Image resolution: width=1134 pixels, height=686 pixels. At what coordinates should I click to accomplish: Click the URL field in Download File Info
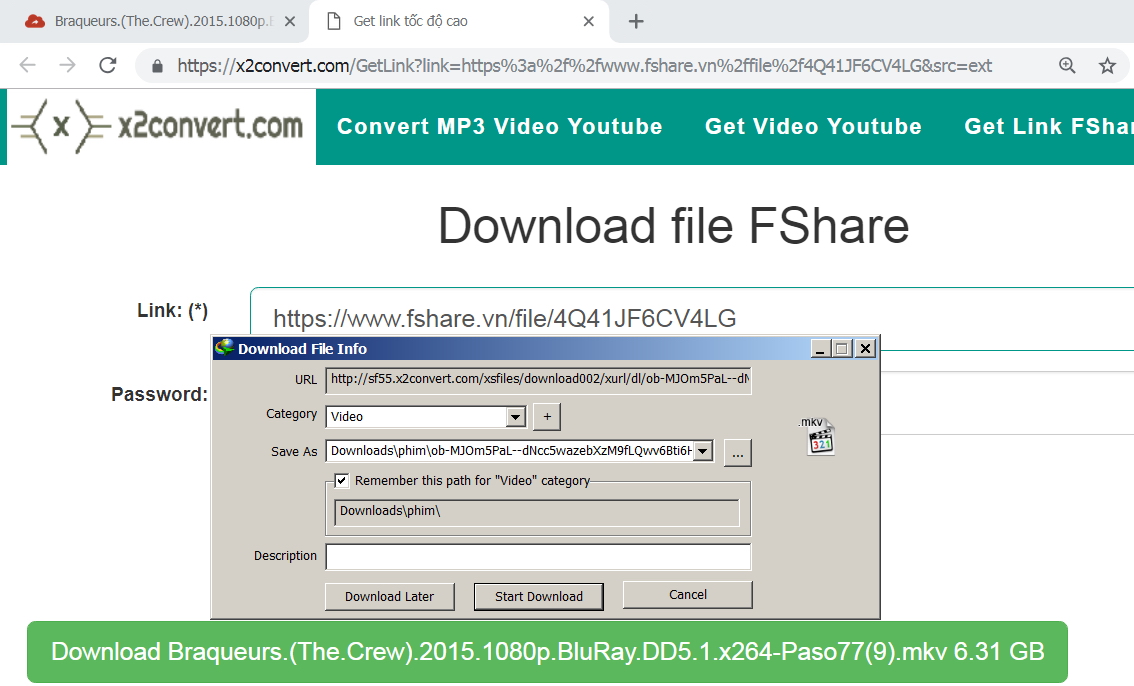pyautogui.click(x=539, y=380)
